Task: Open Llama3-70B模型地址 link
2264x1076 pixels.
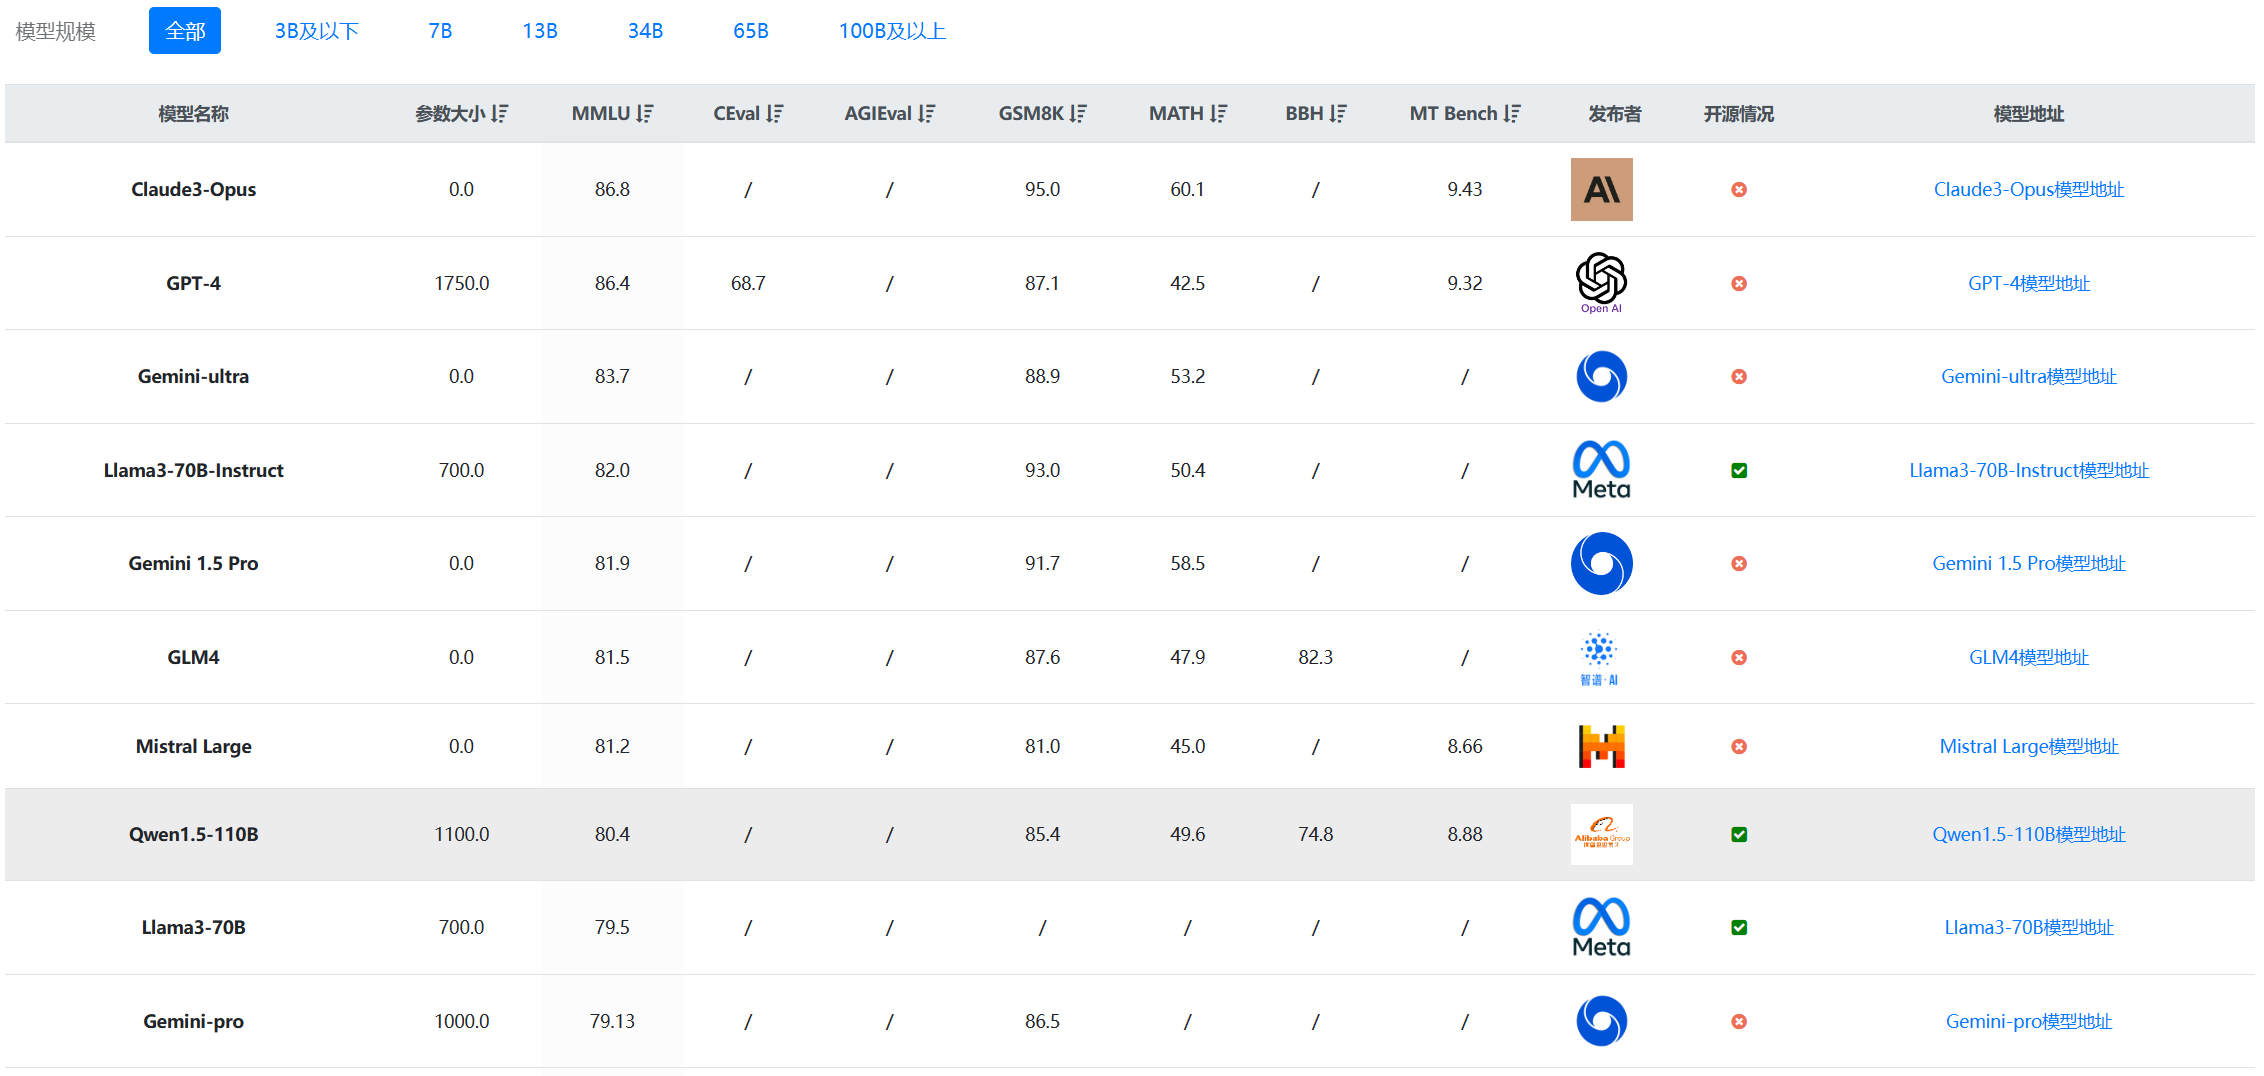Action: pos(2029,927)
